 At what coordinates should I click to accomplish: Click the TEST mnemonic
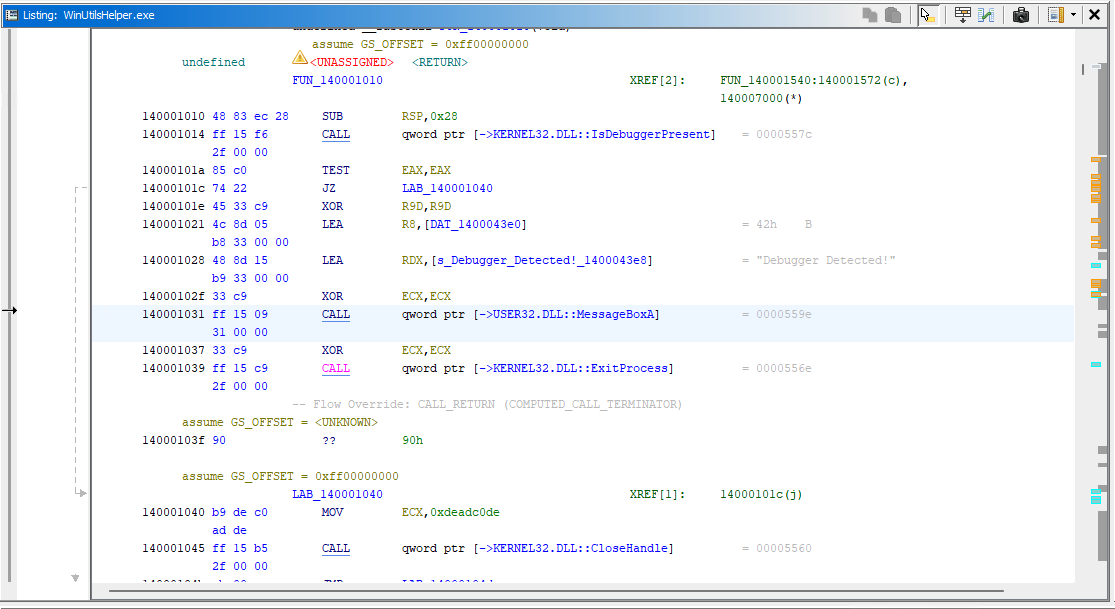(x=336, y=170)
